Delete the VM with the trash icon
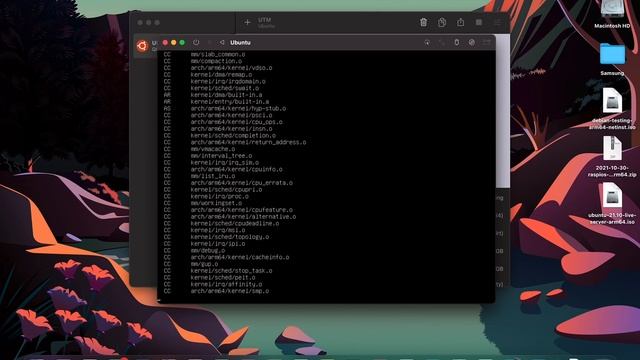The width and height of the screenshot is (640, 360). click(x=424, y=22)
